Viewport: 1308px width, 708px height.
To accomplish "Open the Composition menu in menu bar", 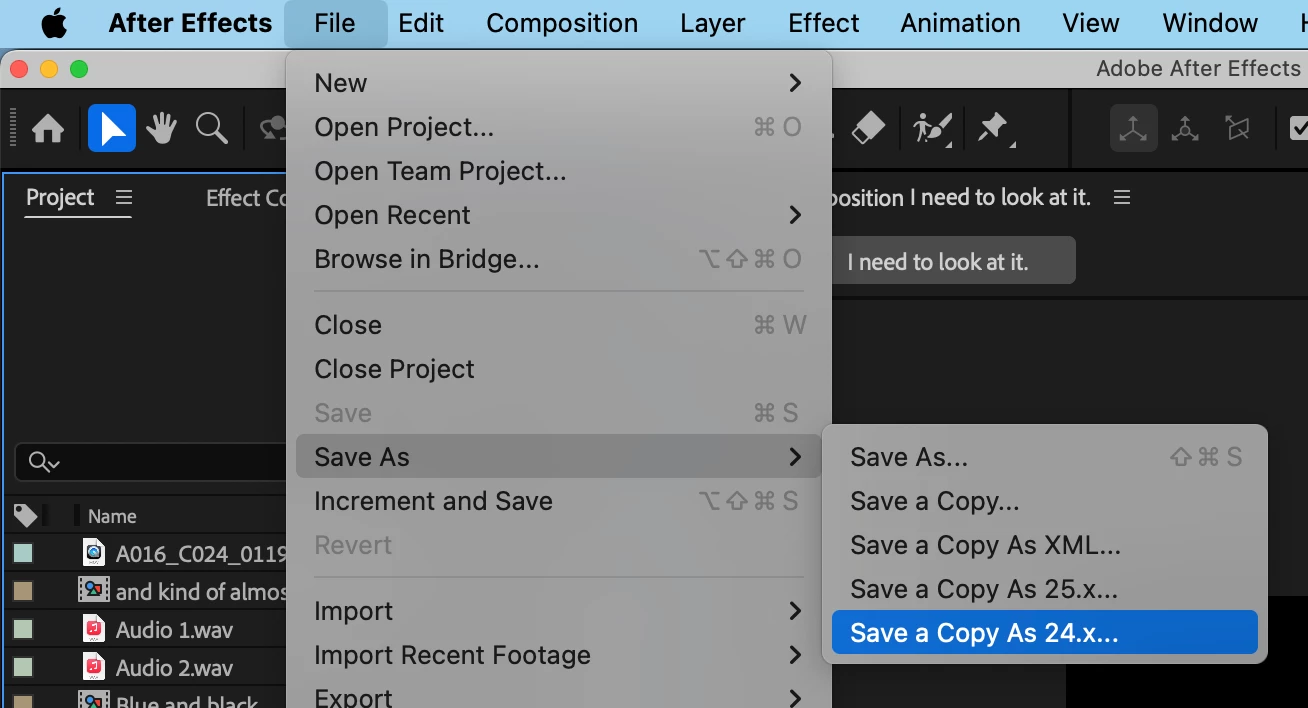I will pos(562,23).
